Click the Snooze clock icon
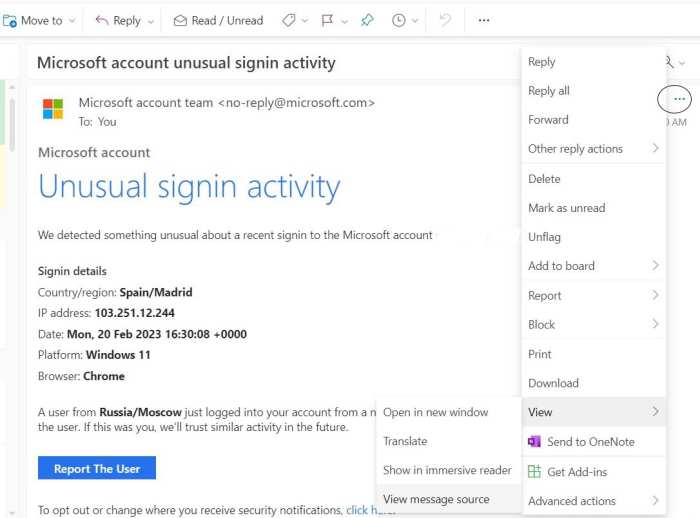Viewport: 700px width, 518px height. pyautogui.click(x=399, y=20)
